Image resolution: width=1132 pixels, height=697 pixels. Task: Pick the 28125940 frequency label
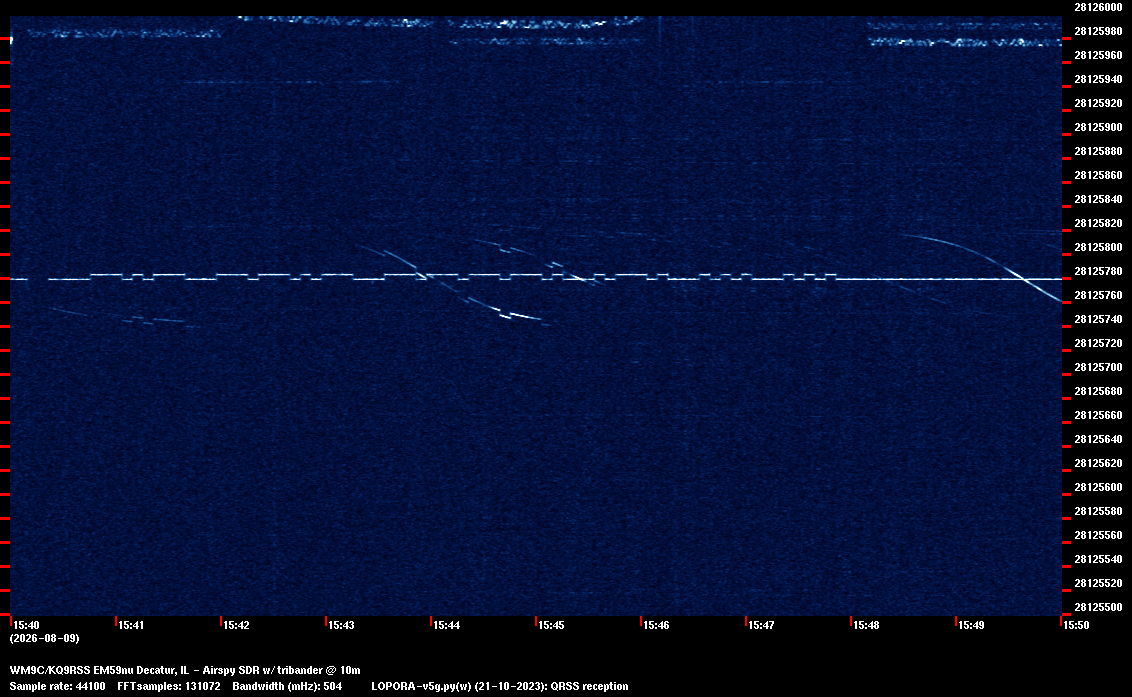(x=1098, y=79)
